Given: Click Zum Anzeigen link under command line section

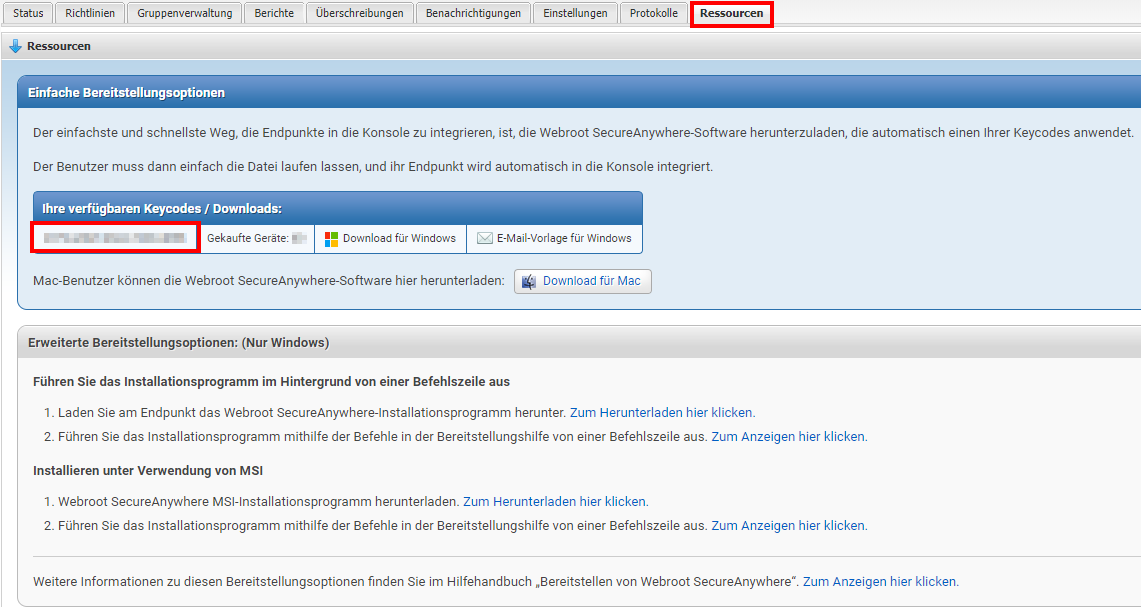Looking at the screenshot, I should pyautogui.click(x=788, y=437).
